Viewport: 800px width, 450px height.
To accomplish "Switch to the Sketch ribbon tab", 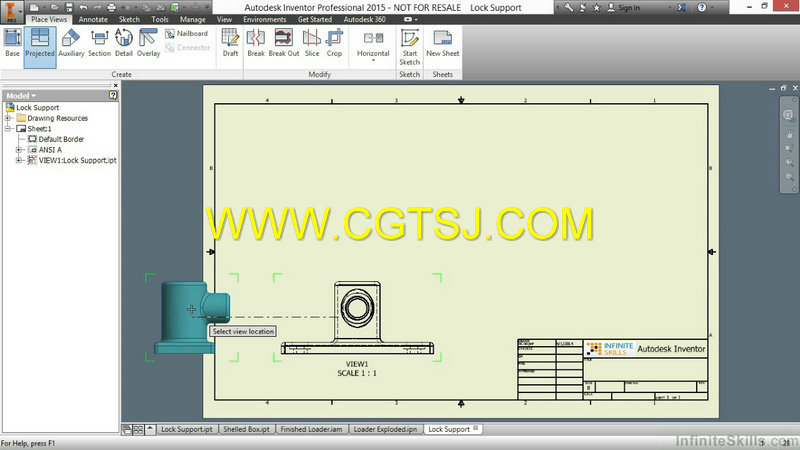I will [x=129, y=19].
